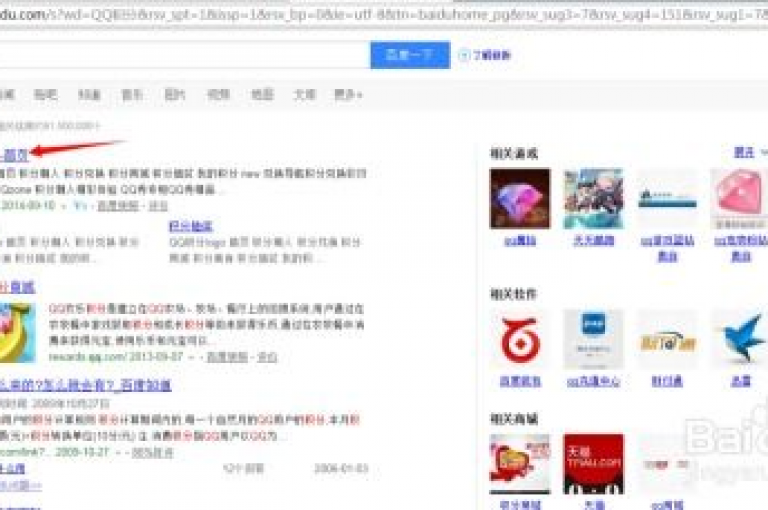Switch to the 地图 search tab
The height and width of the screenshot is (510, 768).
click(262, 95)
